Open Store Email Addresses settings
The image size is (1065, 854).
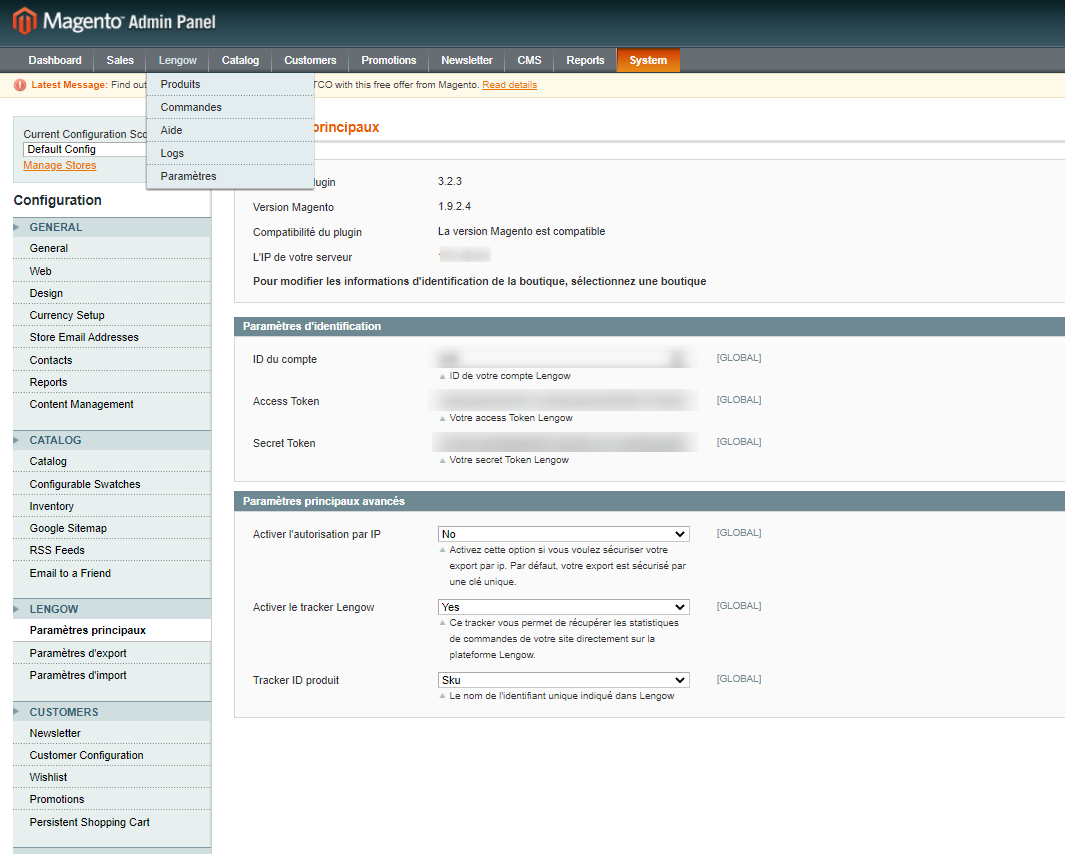(112, 337)
